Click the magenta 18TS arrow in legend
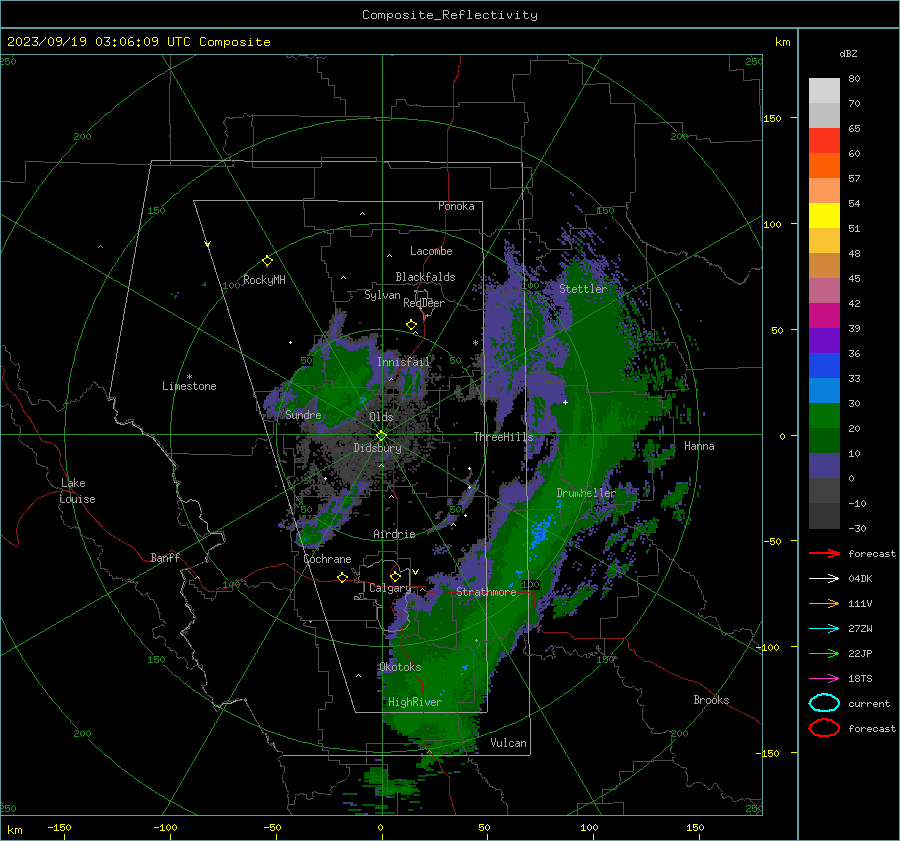 tap(824, 679)
